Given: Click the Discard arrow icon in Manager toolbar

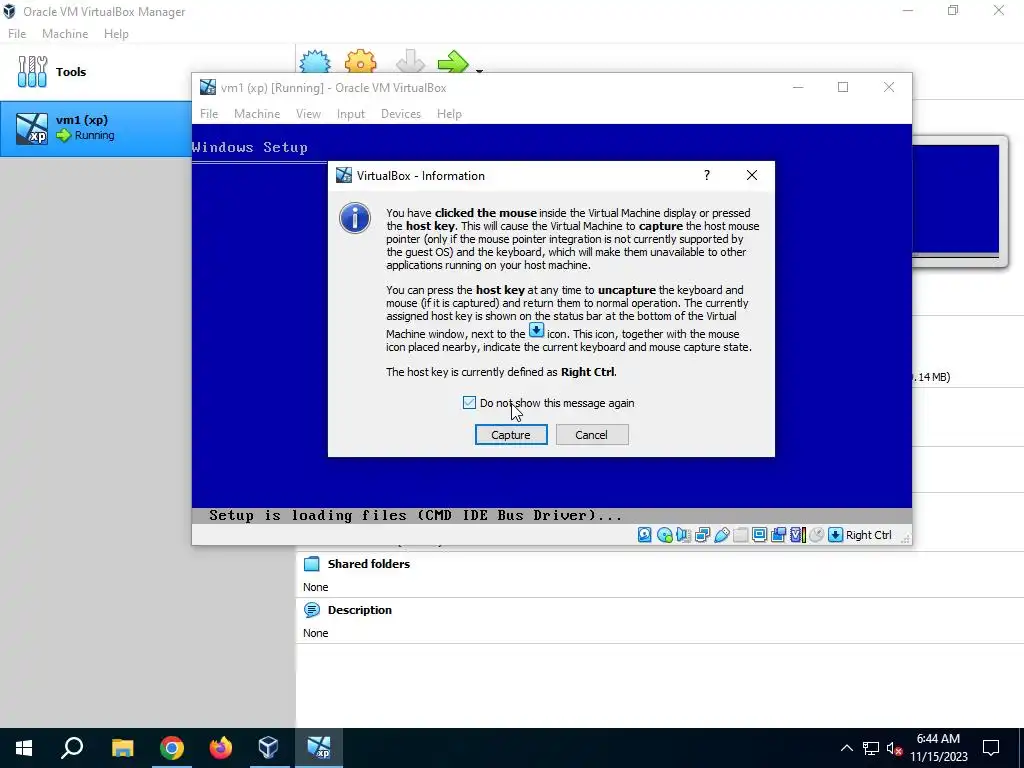Looking at the screenshot, I should [x=410, y=61].
